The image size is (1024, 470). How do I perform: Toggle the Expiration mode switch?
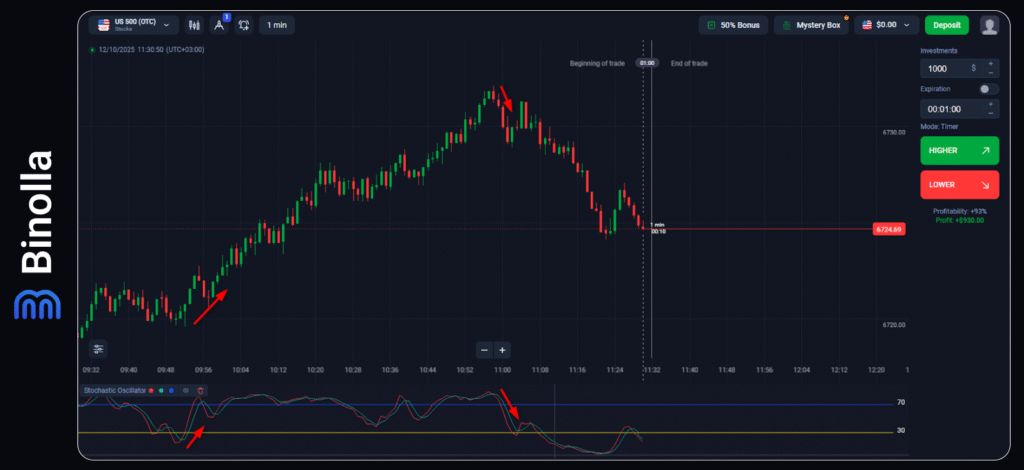click(988, 89)
